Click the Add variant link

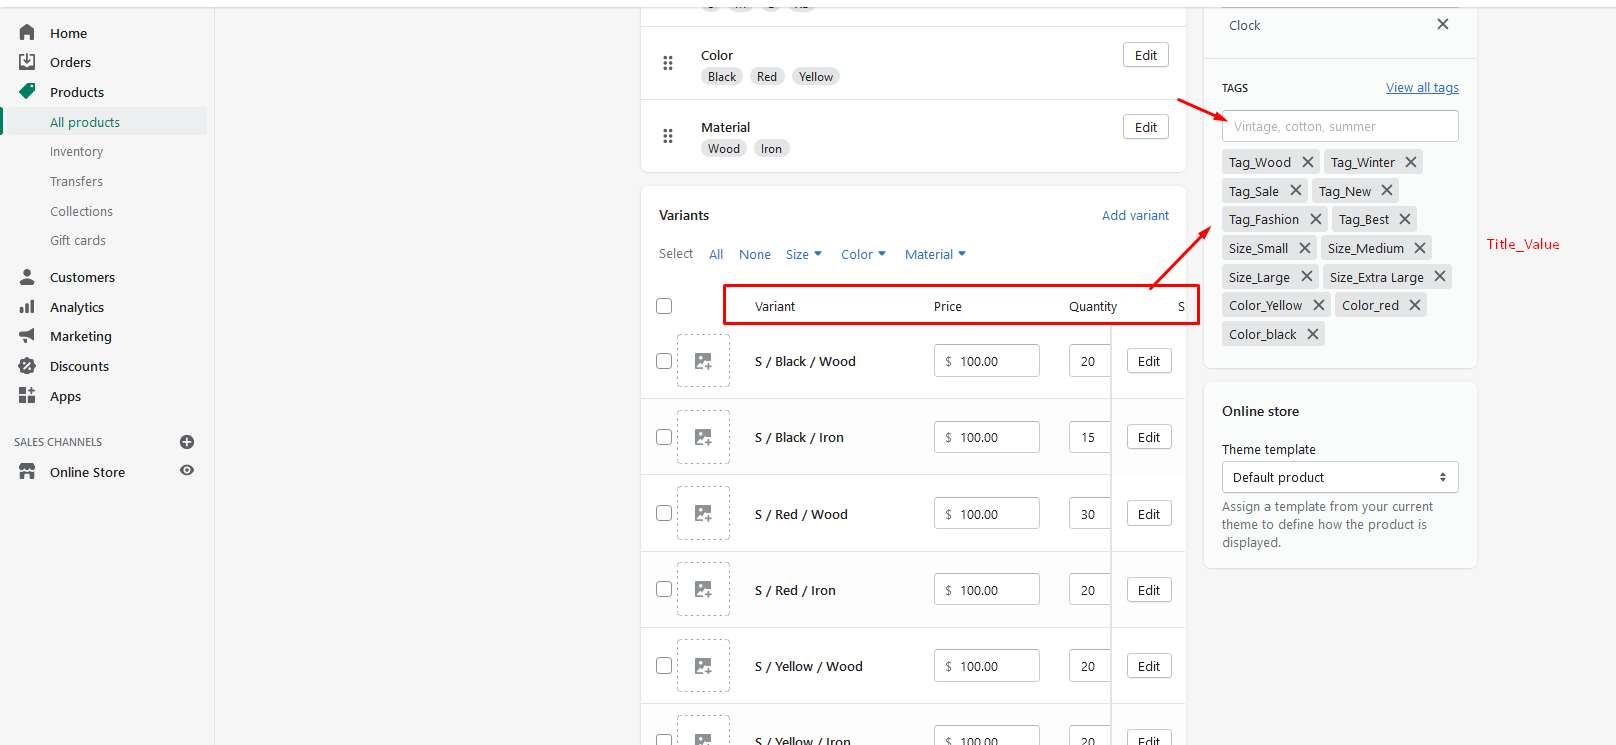[1135, 215]
